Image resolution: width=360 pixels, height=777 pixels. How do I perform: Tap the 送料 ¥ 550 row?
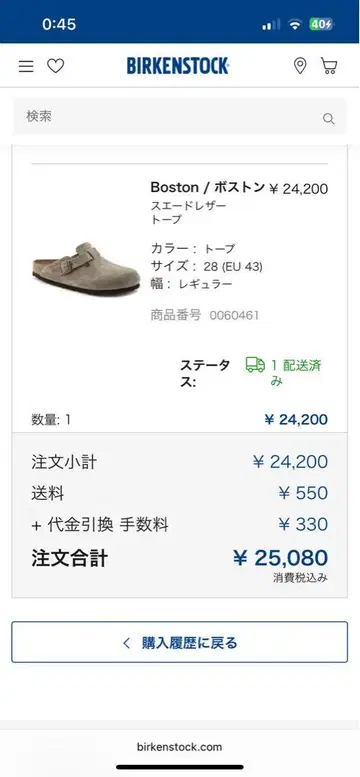(180, 493)
